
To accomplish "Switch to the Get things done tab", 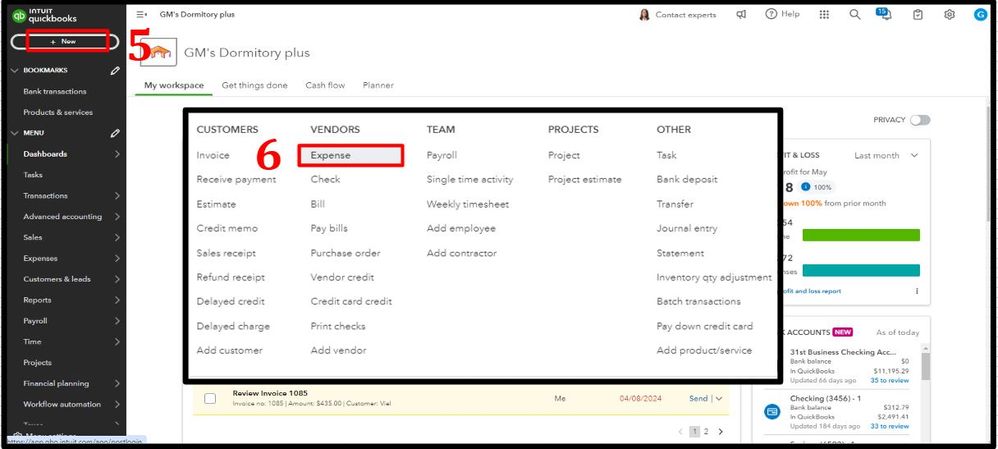I will point(255,85).
